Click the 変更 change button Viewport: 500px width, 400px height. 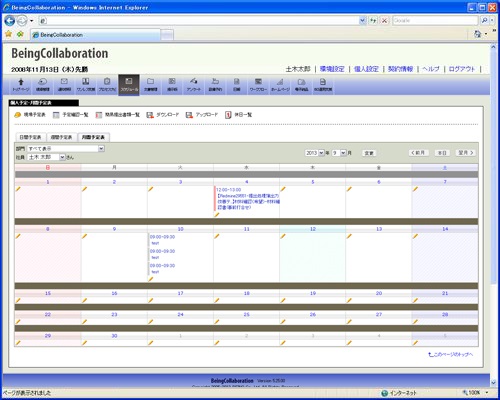(x=369, y=153)
